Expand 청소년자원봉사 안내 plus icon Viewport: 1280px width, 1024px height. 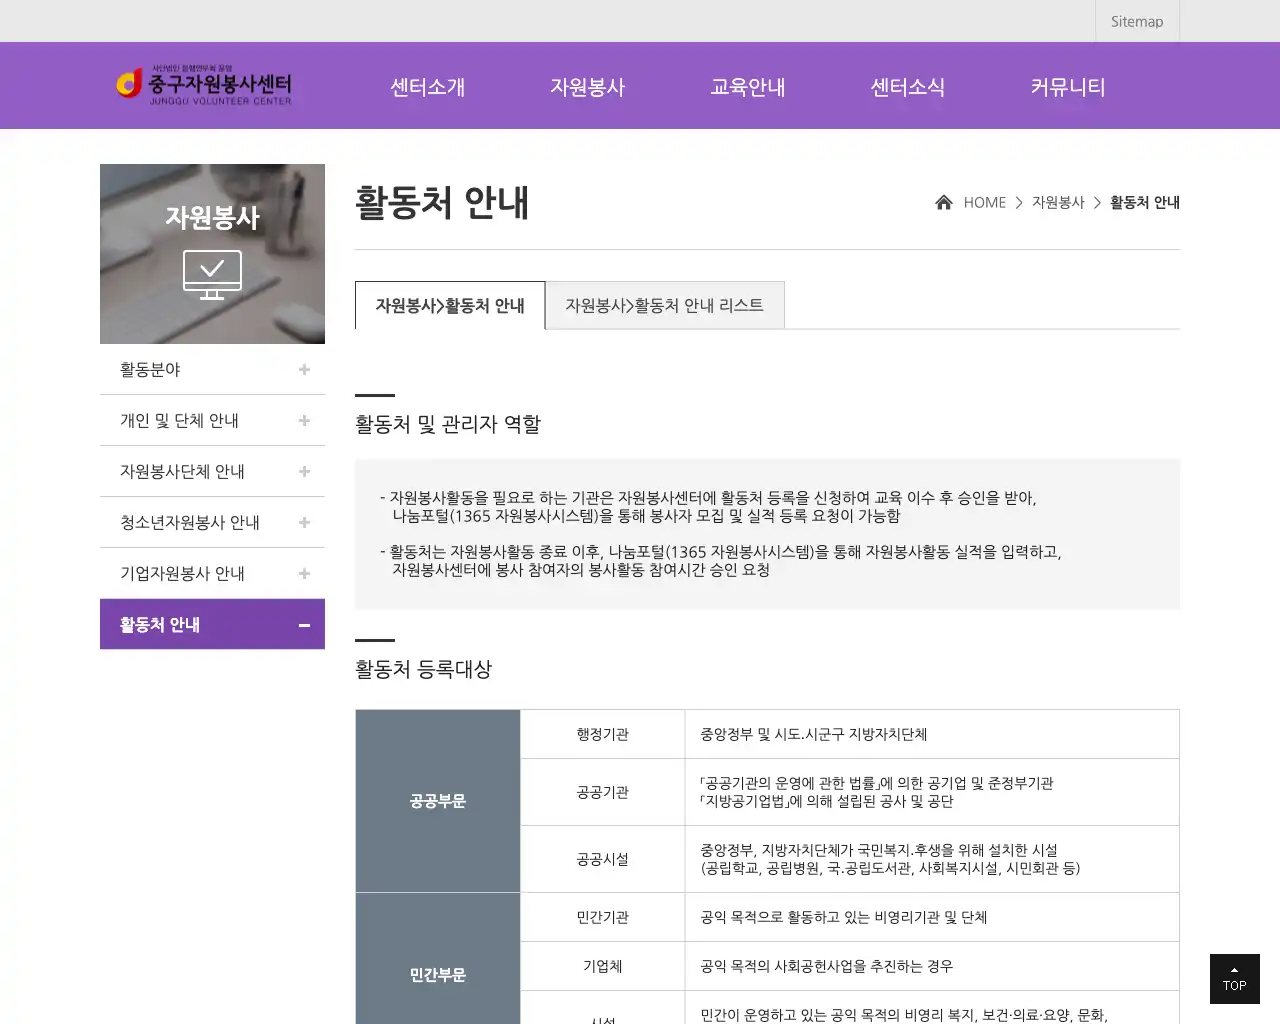click(x=304, y=523)
